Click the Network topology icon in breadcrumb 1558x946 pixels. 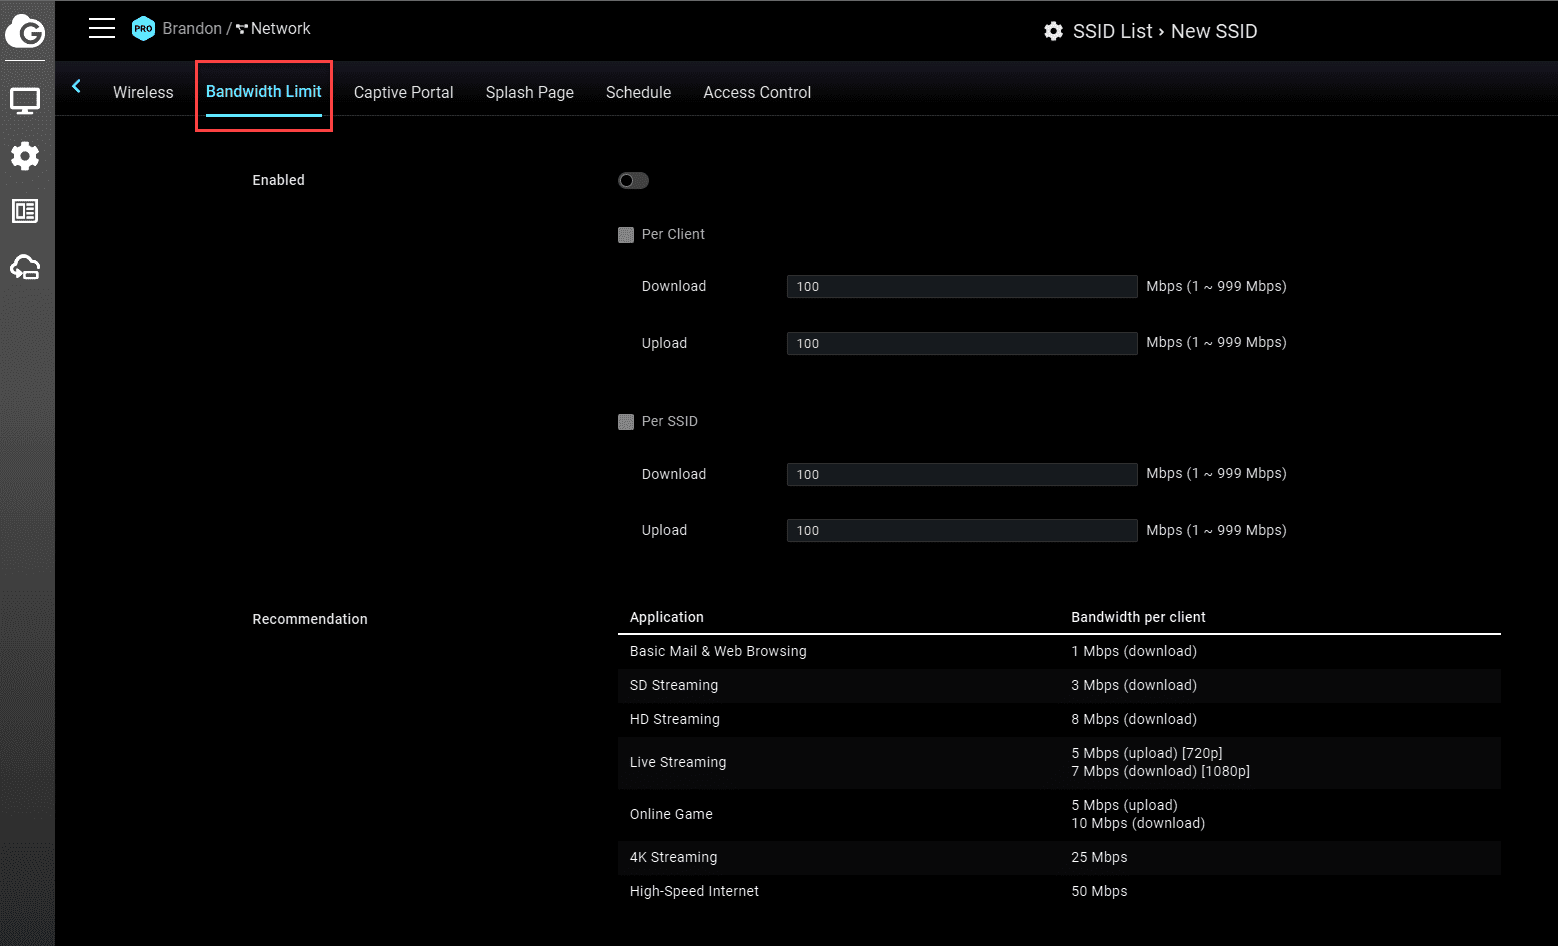point(242,29)
